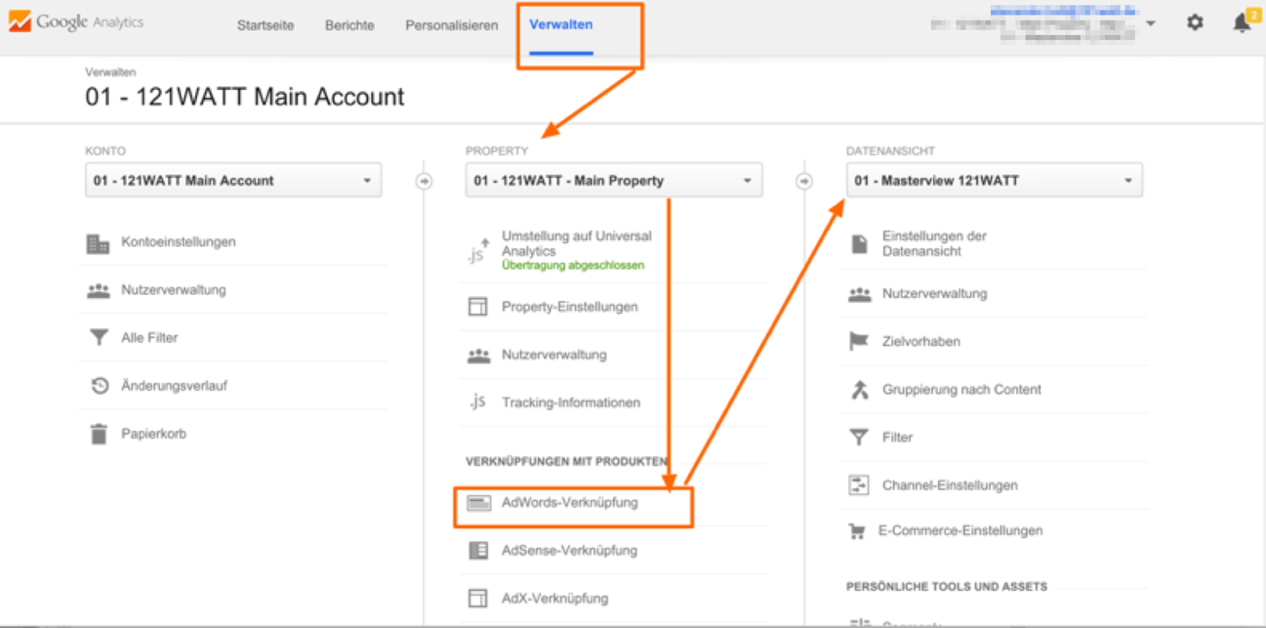Open the Property dropdown '01 - 121WATT - Main Property'
Viewport: 1266px width, 628px height.
point(614,181)
